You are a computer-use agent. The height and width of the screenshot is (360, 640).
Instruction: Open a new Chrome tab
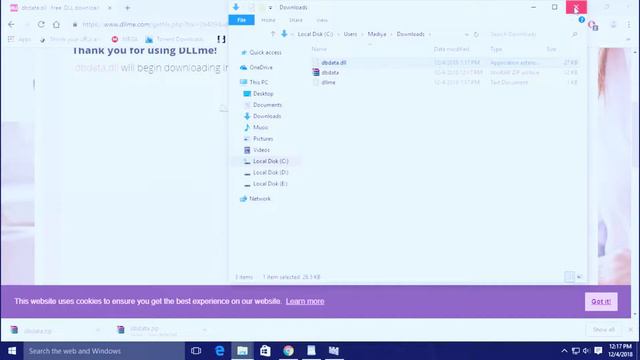(x=127, y=8)
